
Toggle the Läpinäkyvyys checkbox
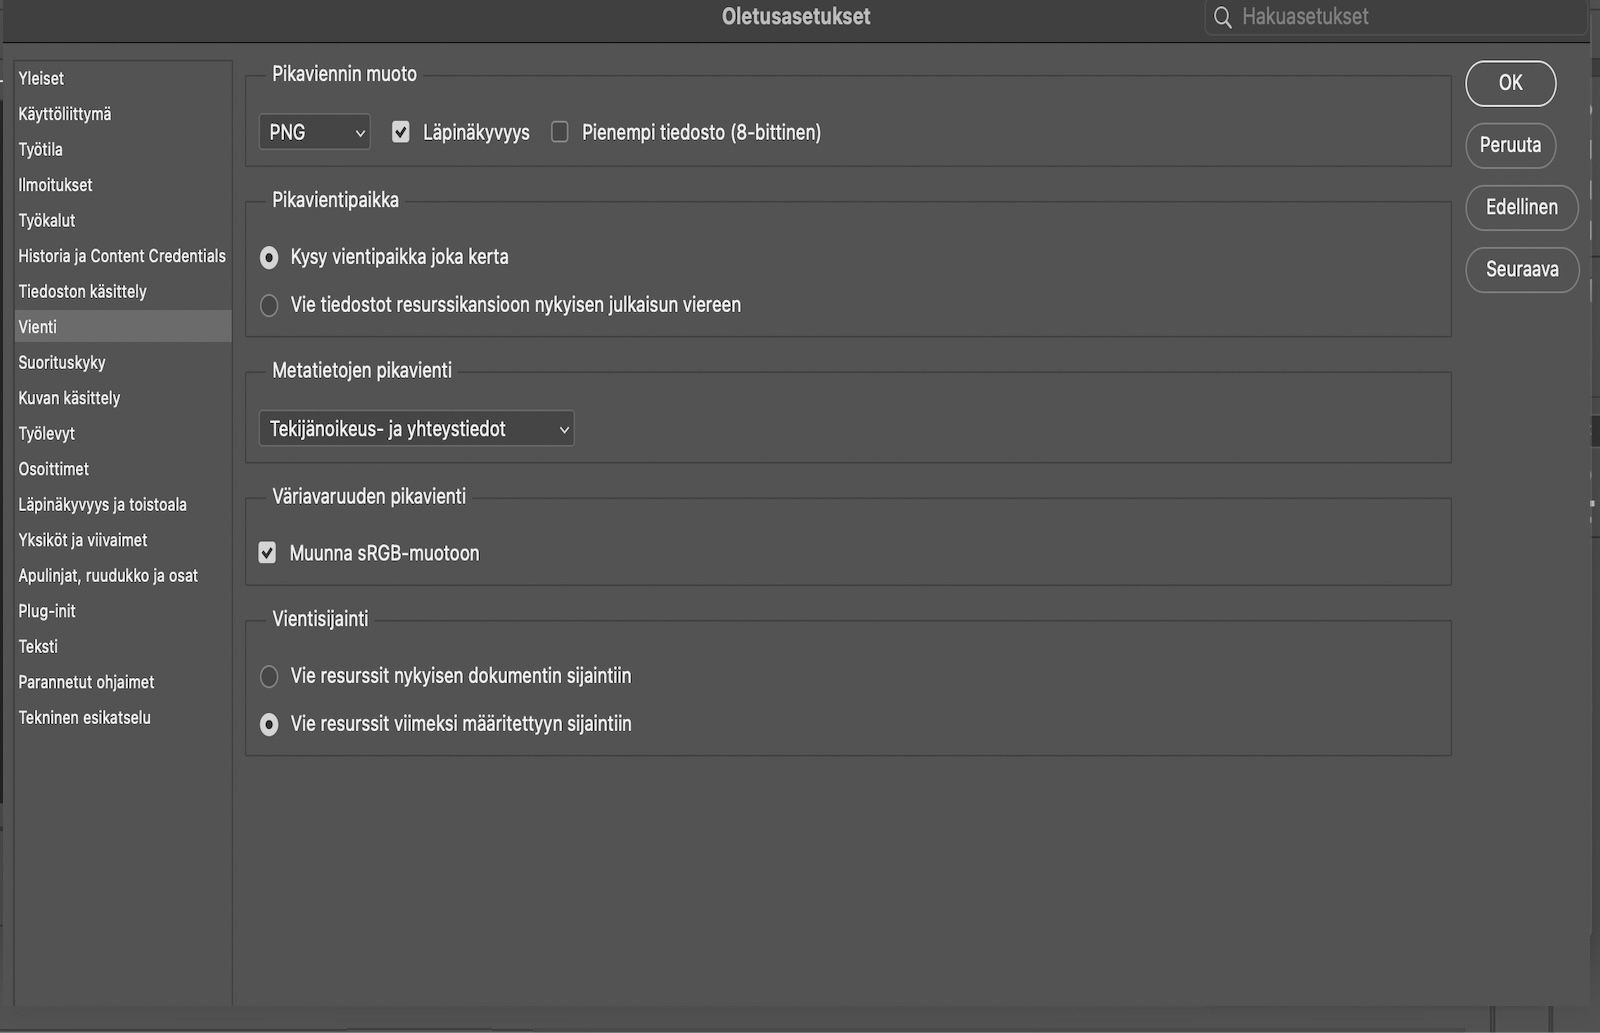[401, 132]
